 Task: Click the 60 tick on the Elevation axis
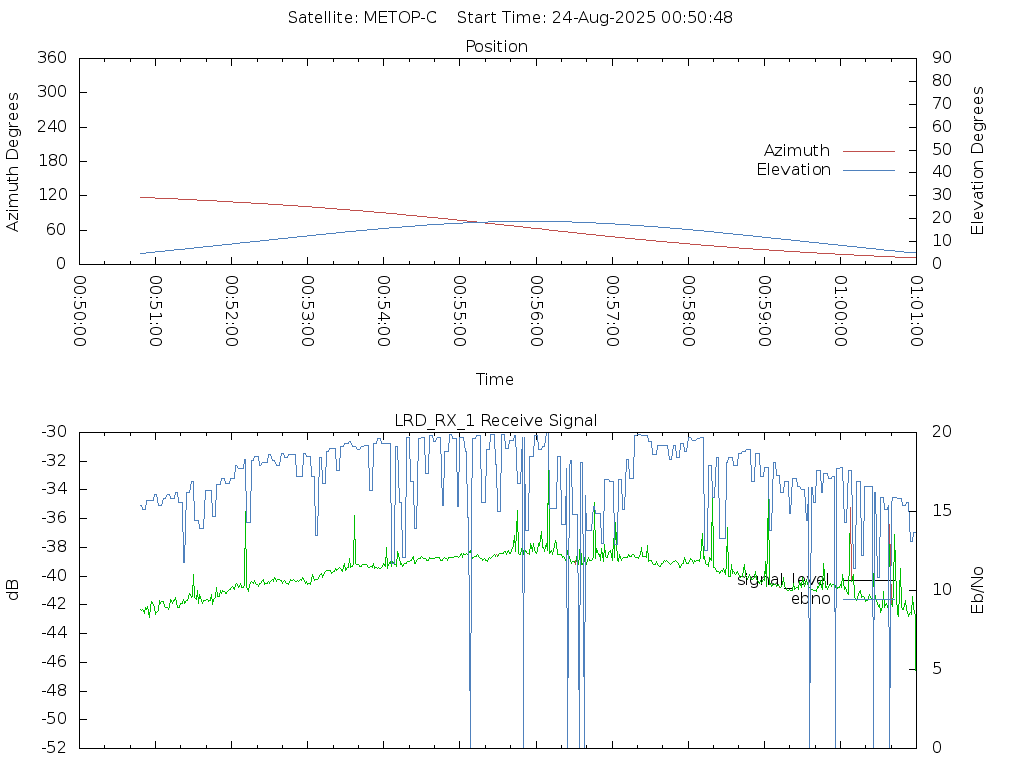942,126
